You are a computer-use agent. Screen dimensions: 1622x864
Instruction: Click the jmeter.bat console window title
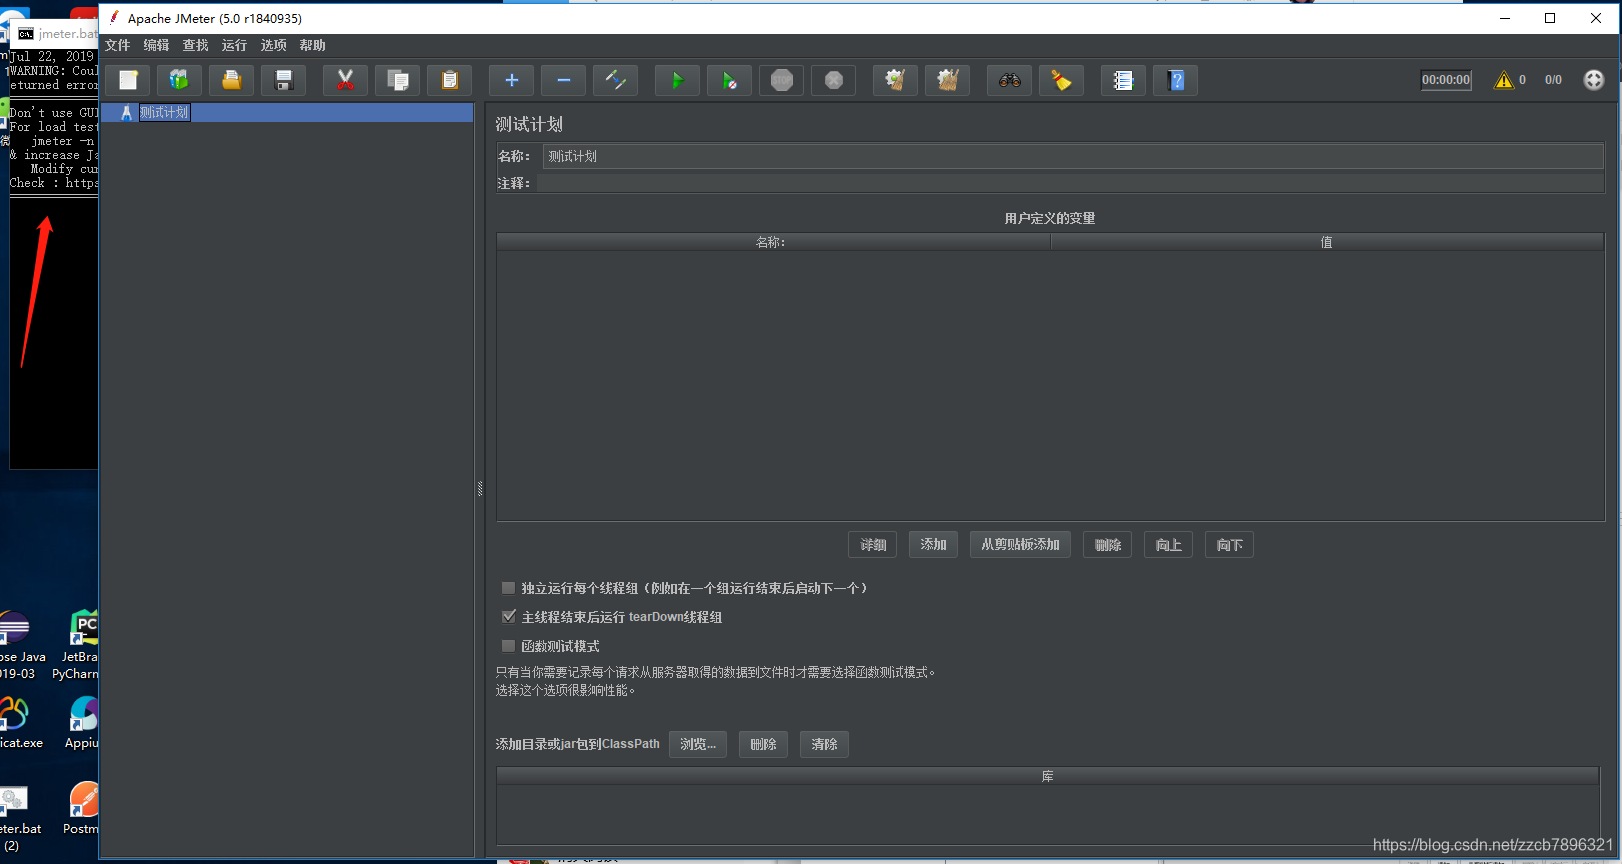pyautogui.click(x=67, y=34)
